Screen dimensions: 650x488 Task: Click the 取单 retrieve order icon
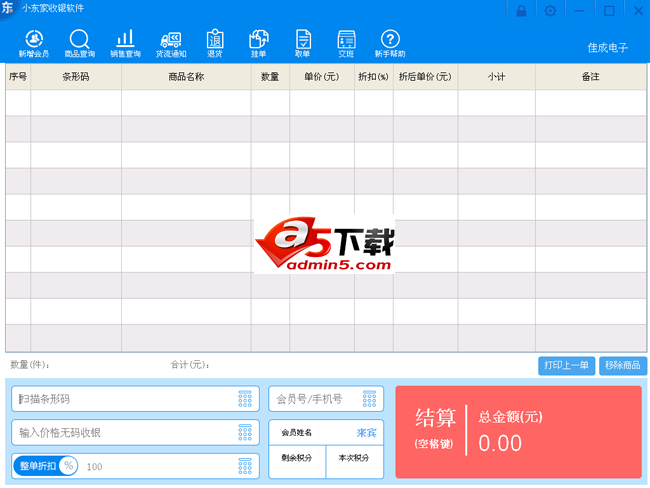(x=303, y=44)
